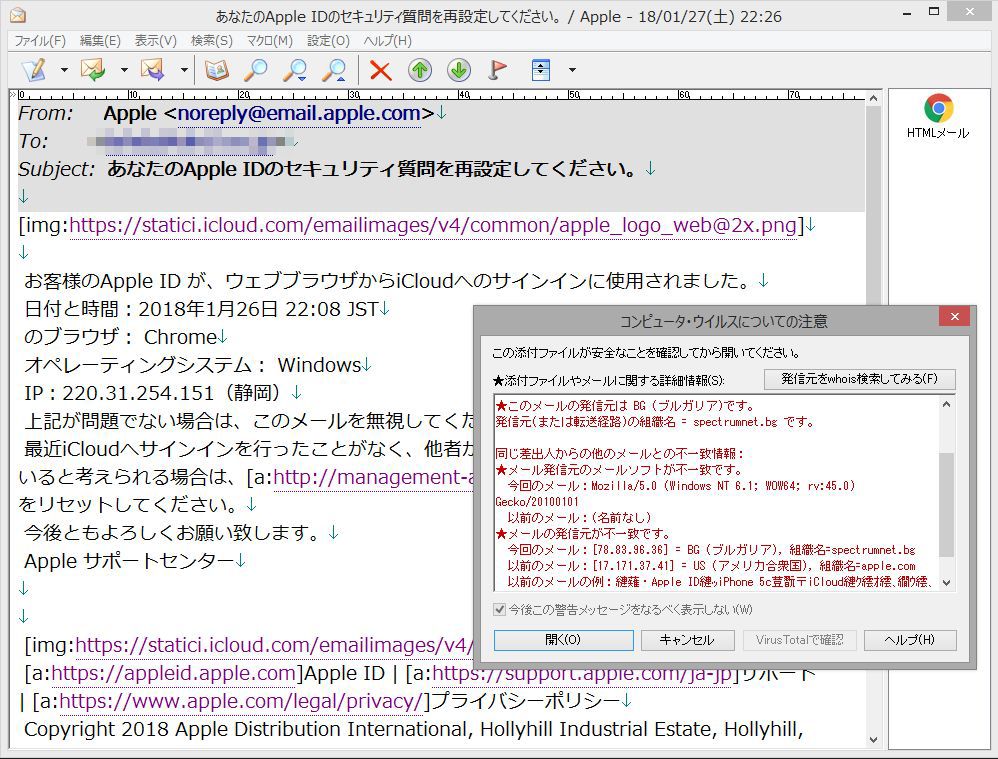
Task: Click the red flag icon
Action: pos(498,69)
